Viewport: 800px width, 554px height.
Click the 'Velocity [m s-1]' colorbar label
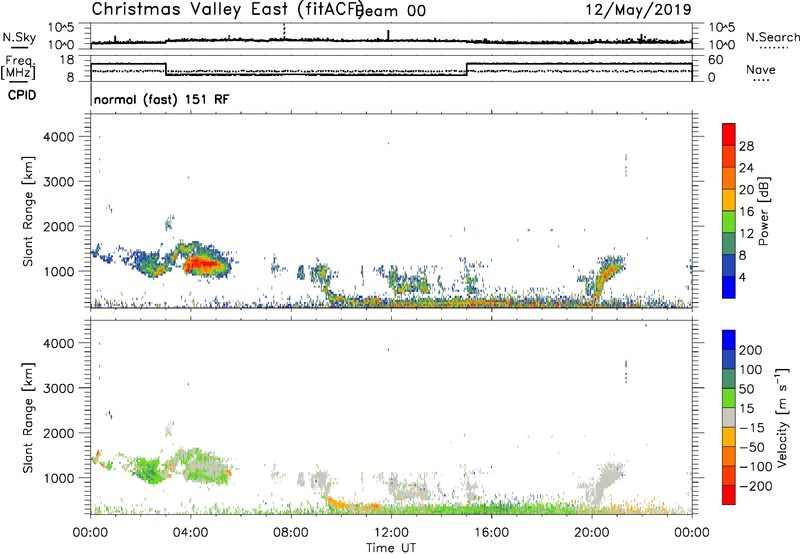[x=782, y=417]
